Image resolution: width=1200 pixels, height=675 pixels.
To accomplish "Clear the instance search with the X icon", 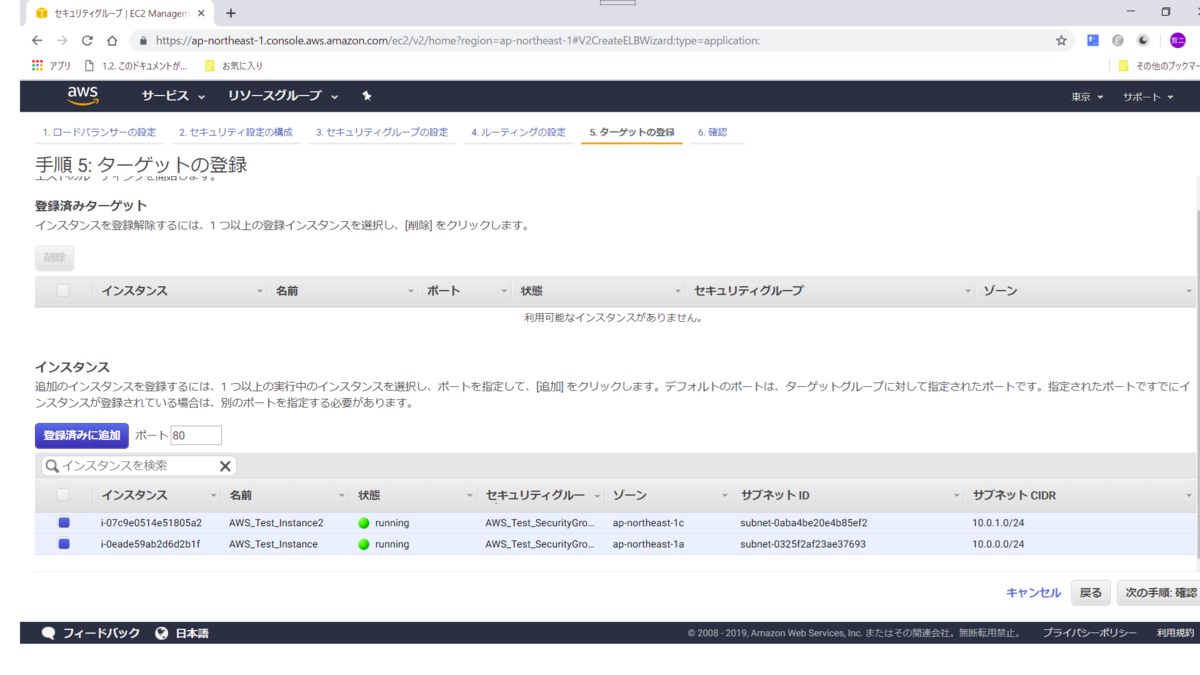I will (x=225, y=465).
